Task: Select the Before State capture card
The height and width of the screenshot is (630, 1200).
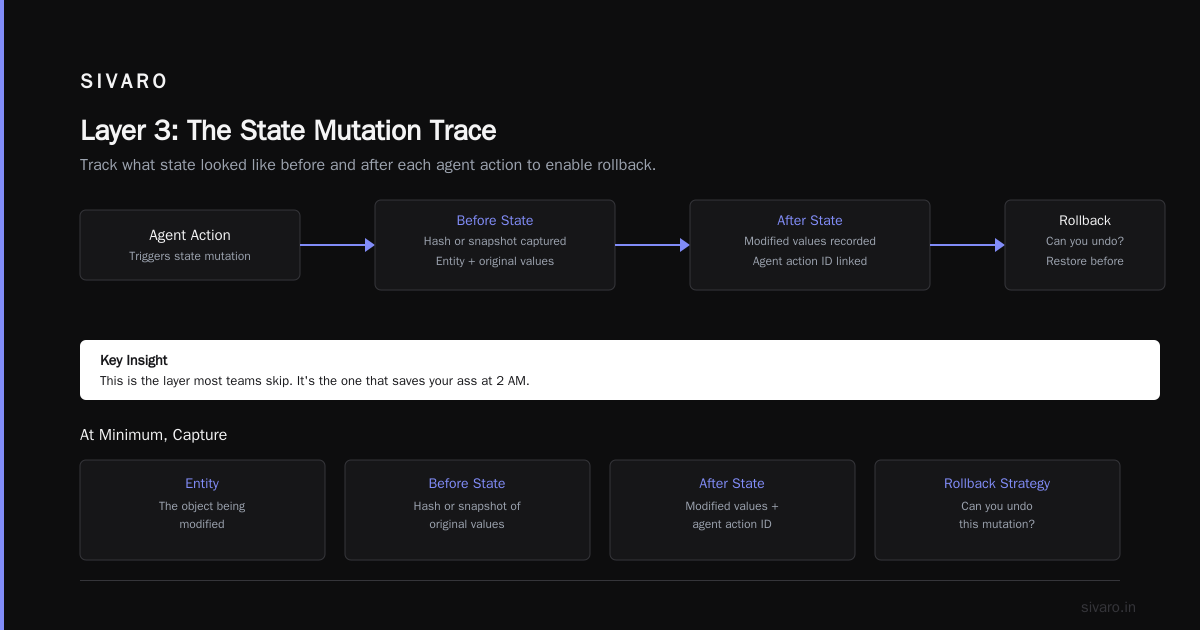Action: tap(467, 510)
